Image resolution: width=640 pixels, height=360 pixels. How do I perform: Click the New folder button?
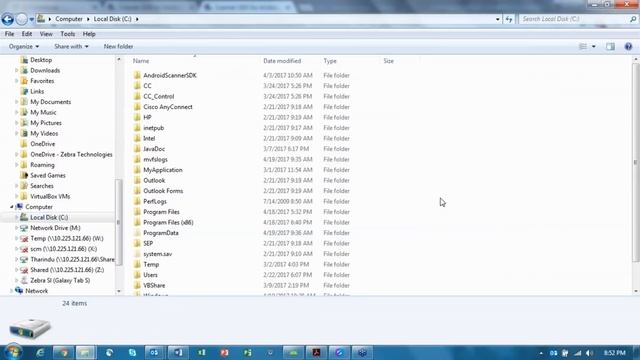[118, 47]
